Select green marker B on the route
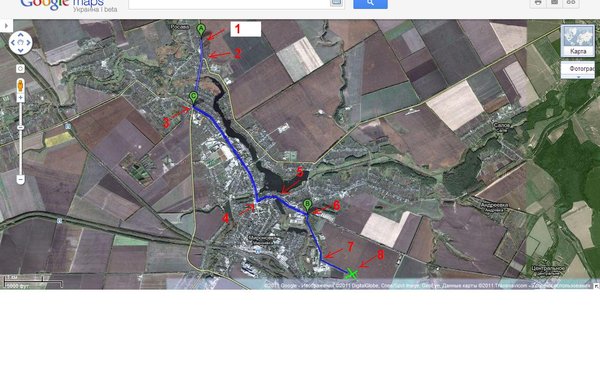This screenshot has width=600, height=375. click(x=307, y=205)
